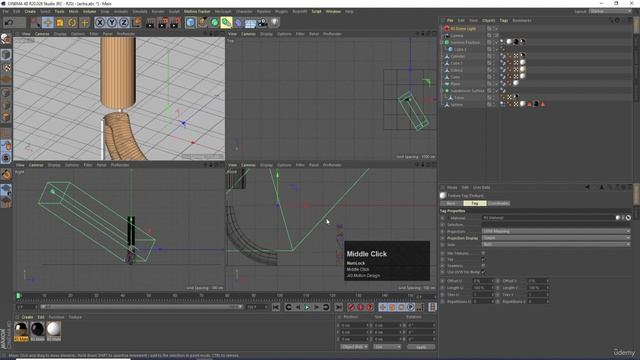Select the Cylinder object in Object Manager
Image resolution: width=640 pixels, height=360 pixels.
[x=457, y=56]
